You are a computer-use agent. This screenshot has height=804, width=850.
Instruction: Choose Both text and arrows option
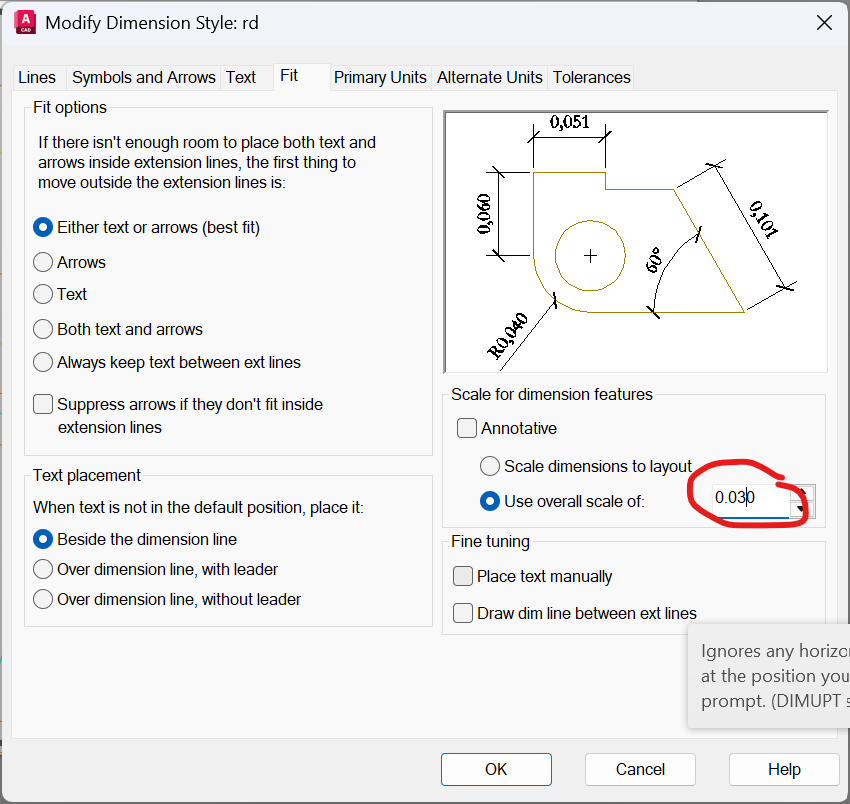tap(43, 329)
